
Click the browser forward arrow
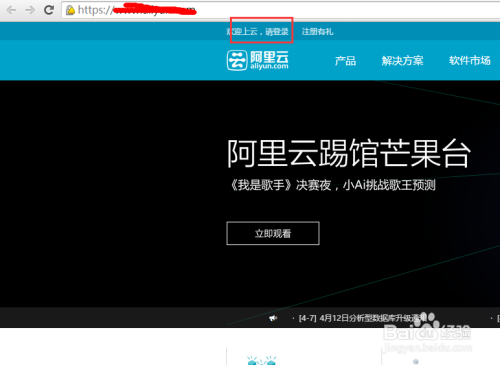click(x=30, y=10)
